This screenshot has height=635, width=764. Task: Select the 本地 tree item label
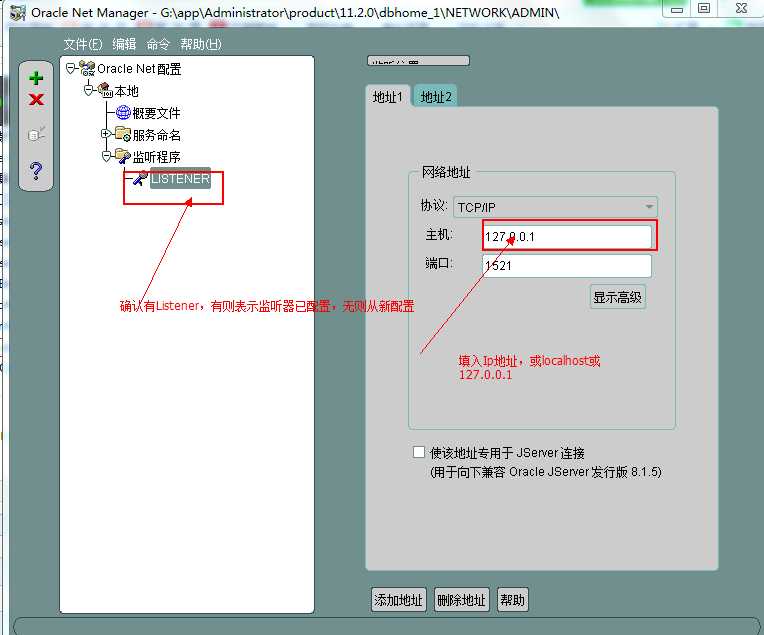[126, 91]
